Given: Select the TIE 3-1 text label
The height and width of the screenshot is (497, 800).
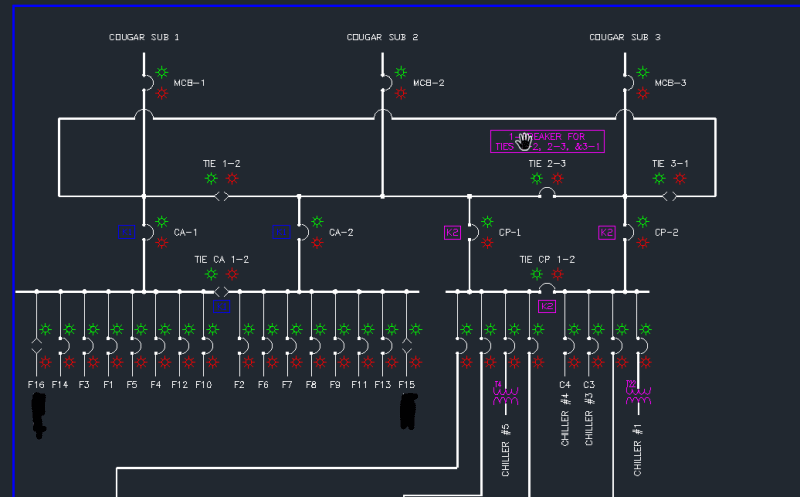Looking at the screenshot, I should point(670,164).
